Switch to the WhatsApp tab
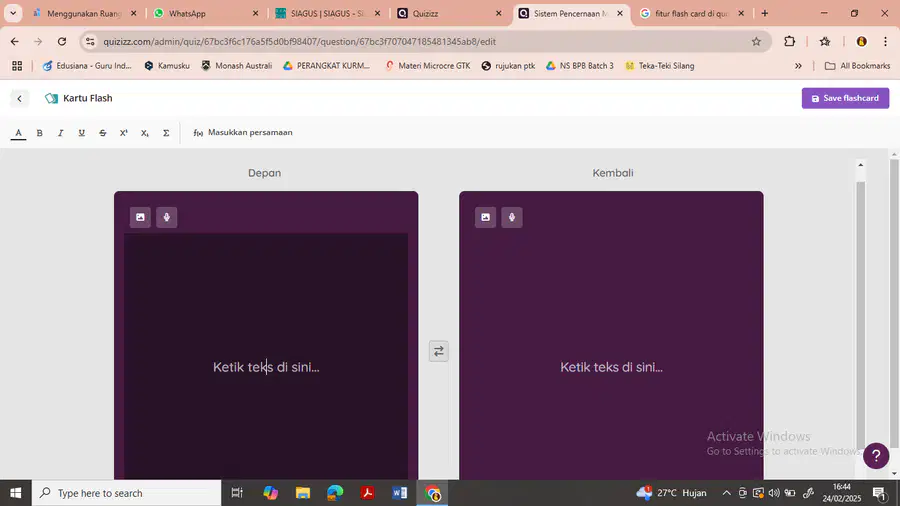Viewport: 900px width, 506px height. [207, 13]
